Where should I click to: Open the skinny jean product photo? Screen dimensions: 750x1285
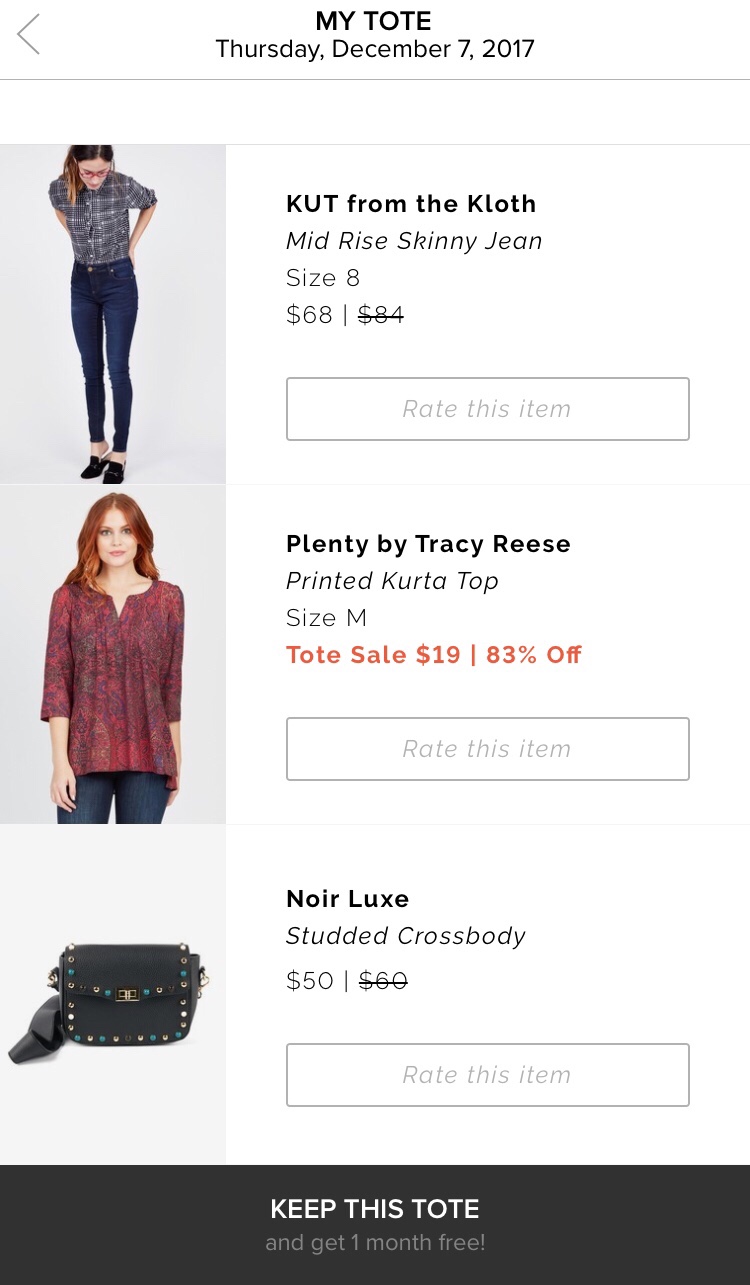113,314
